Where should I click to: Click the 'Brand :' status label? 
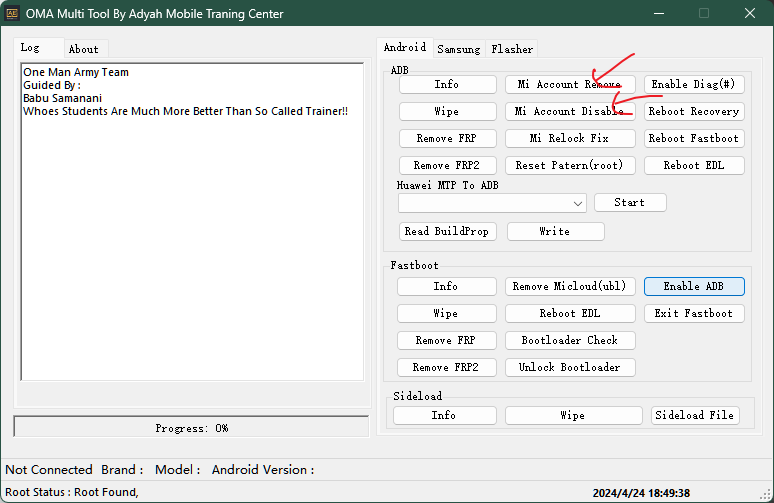pos(122,470)
